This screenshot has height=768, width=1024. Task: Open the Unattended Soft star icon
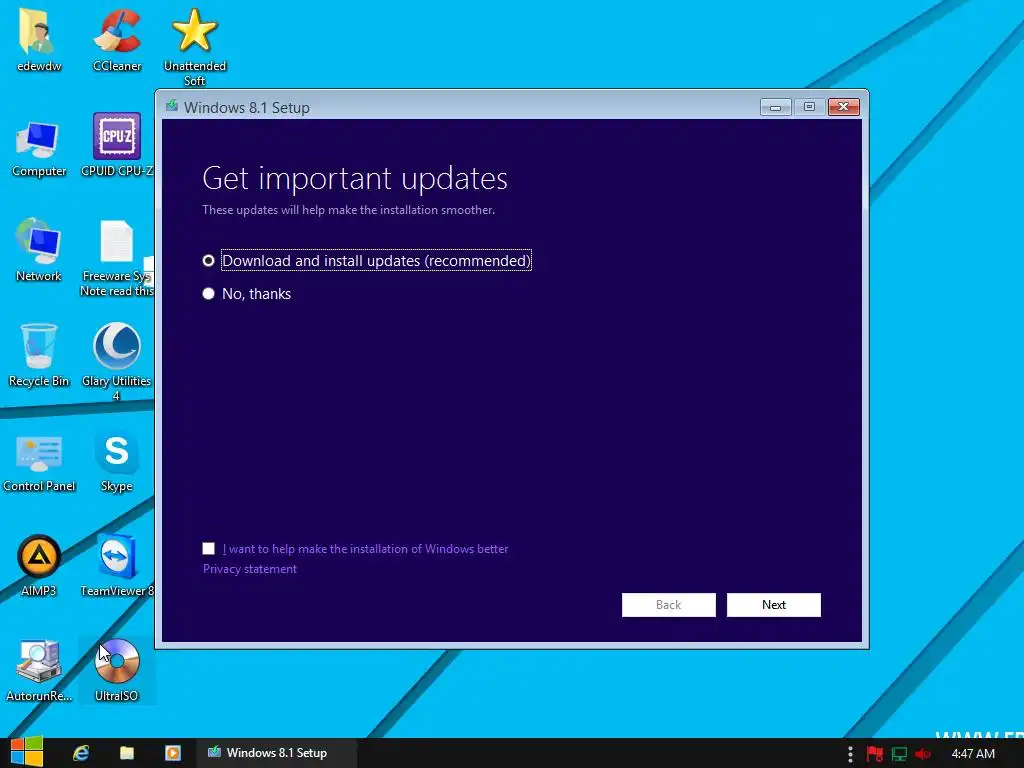[195, 47]
